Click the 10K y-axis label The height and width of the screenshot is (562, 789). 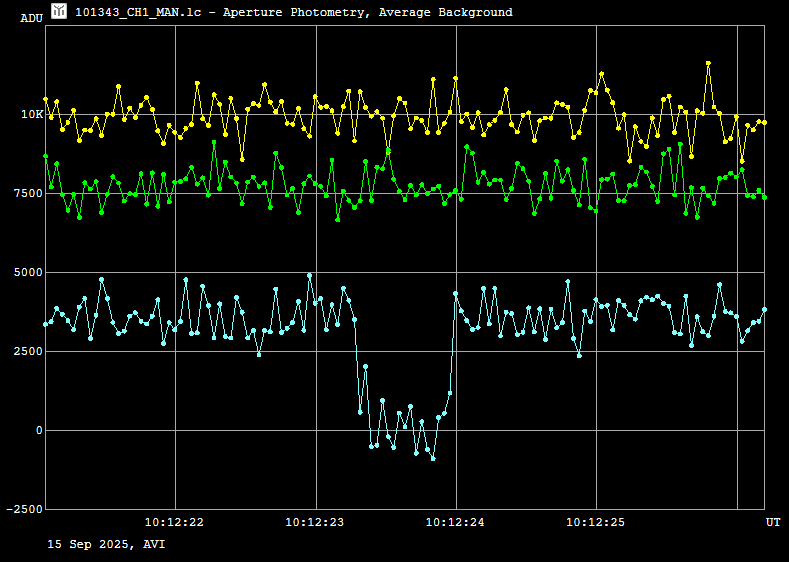click(32, 114)
